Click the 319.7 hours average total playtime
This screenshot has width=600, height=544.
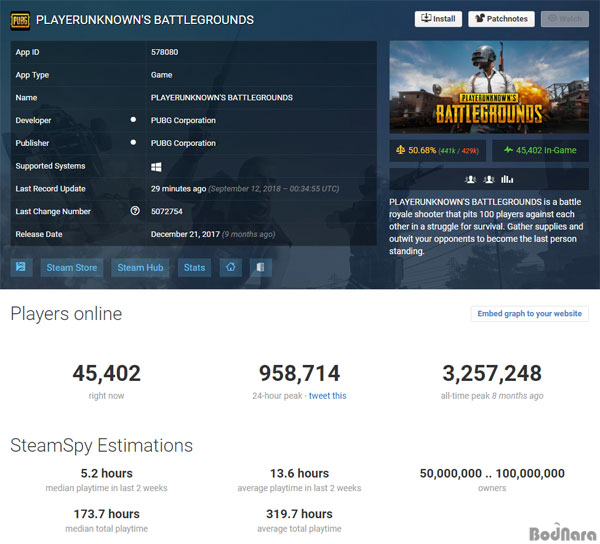coord(299,514)
